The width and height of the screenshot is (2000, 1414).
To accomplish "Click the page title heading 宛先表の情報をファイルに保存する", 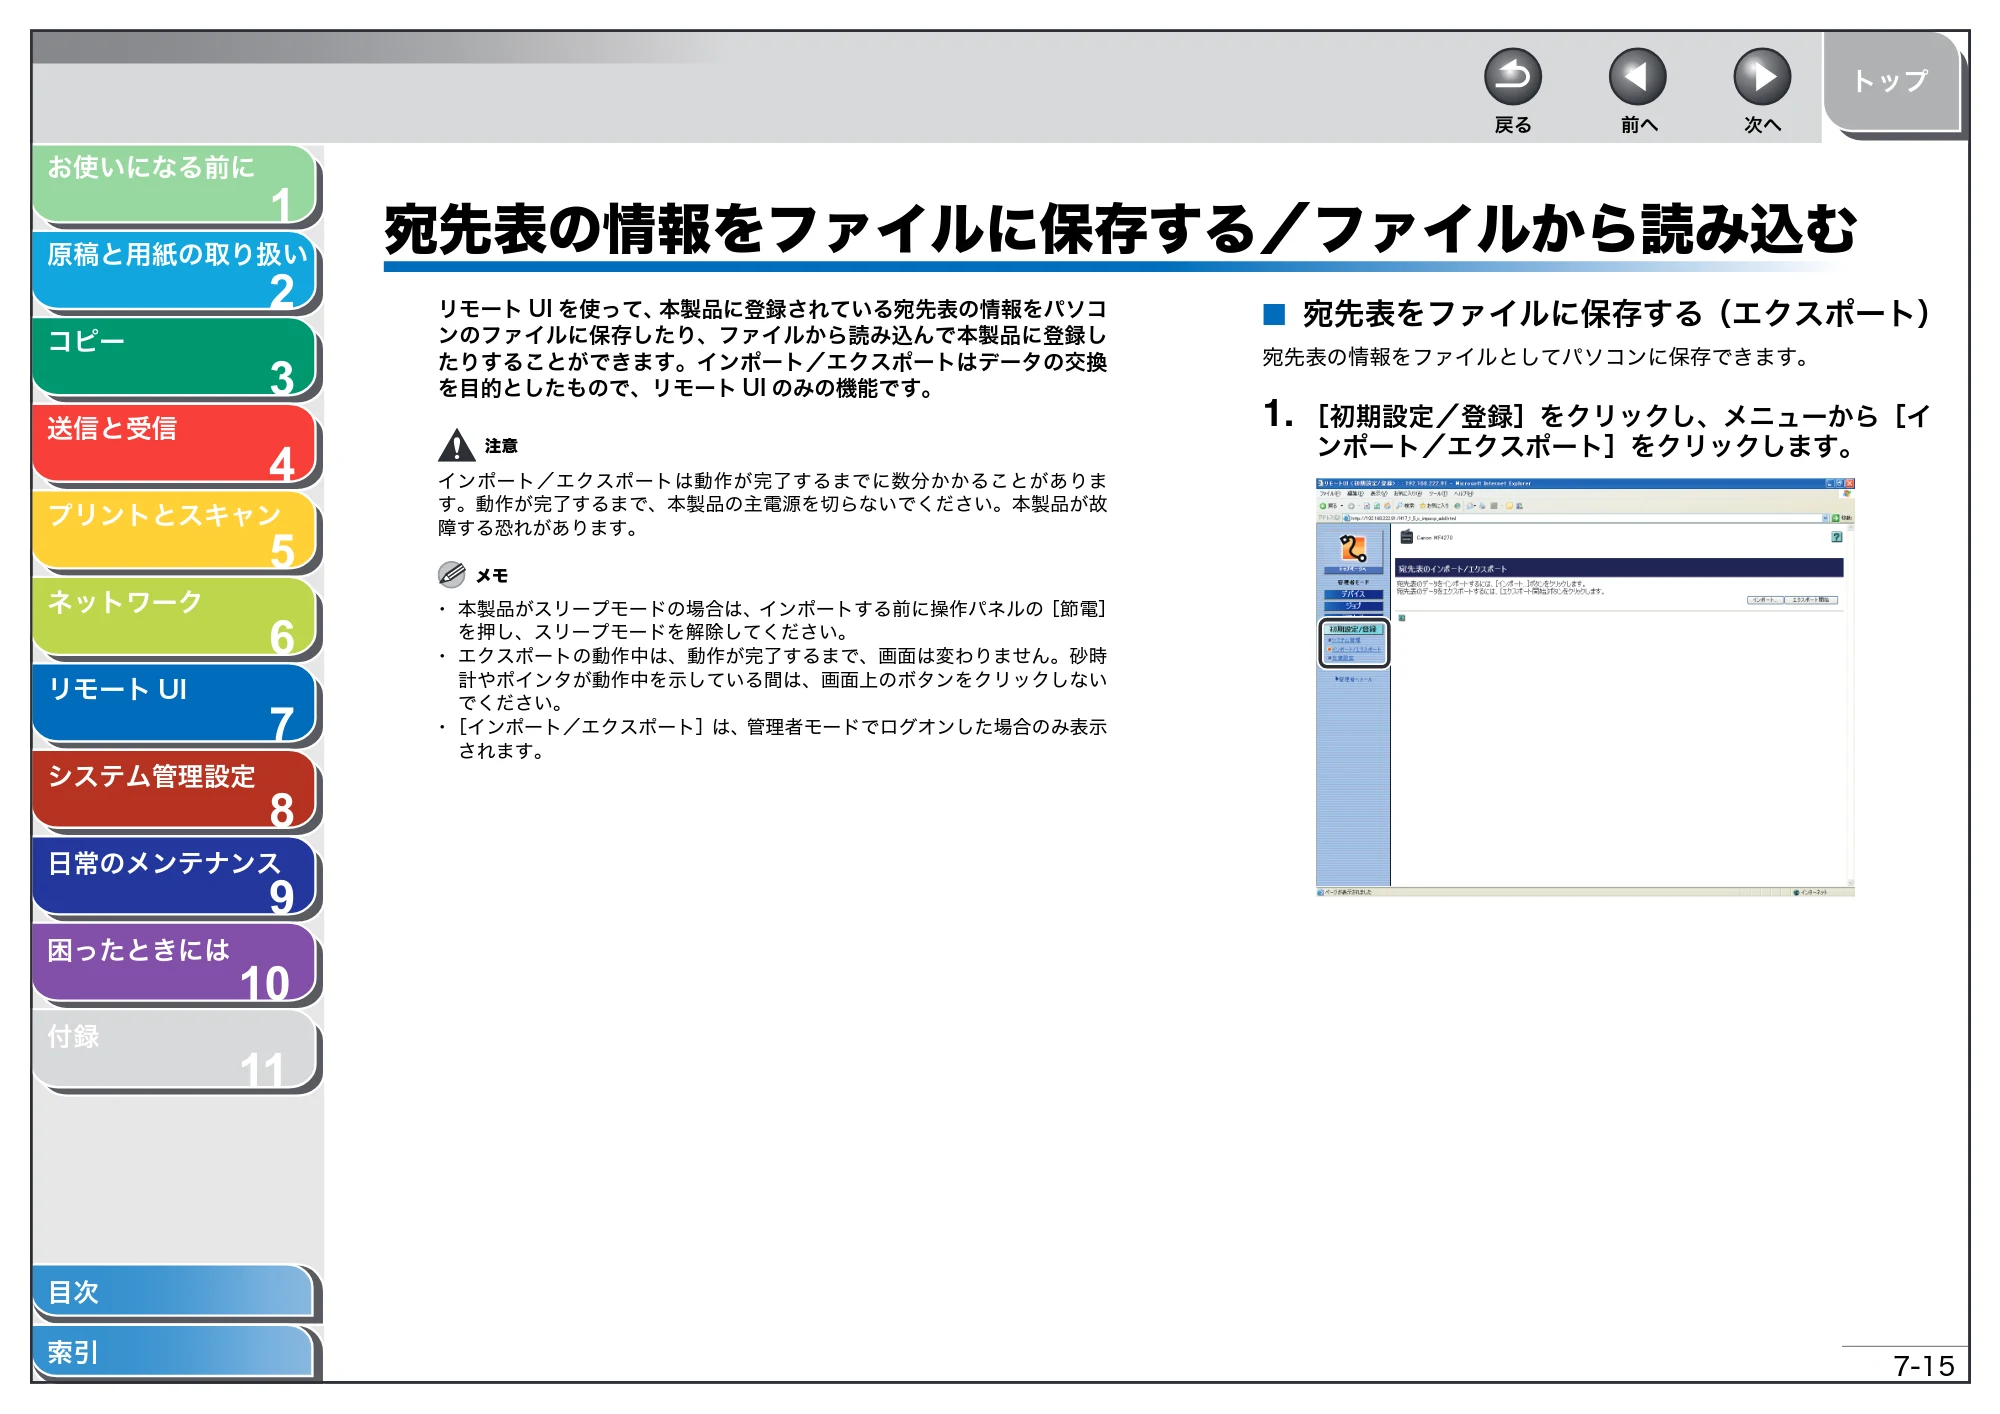I will click(x=1120, y=229).
